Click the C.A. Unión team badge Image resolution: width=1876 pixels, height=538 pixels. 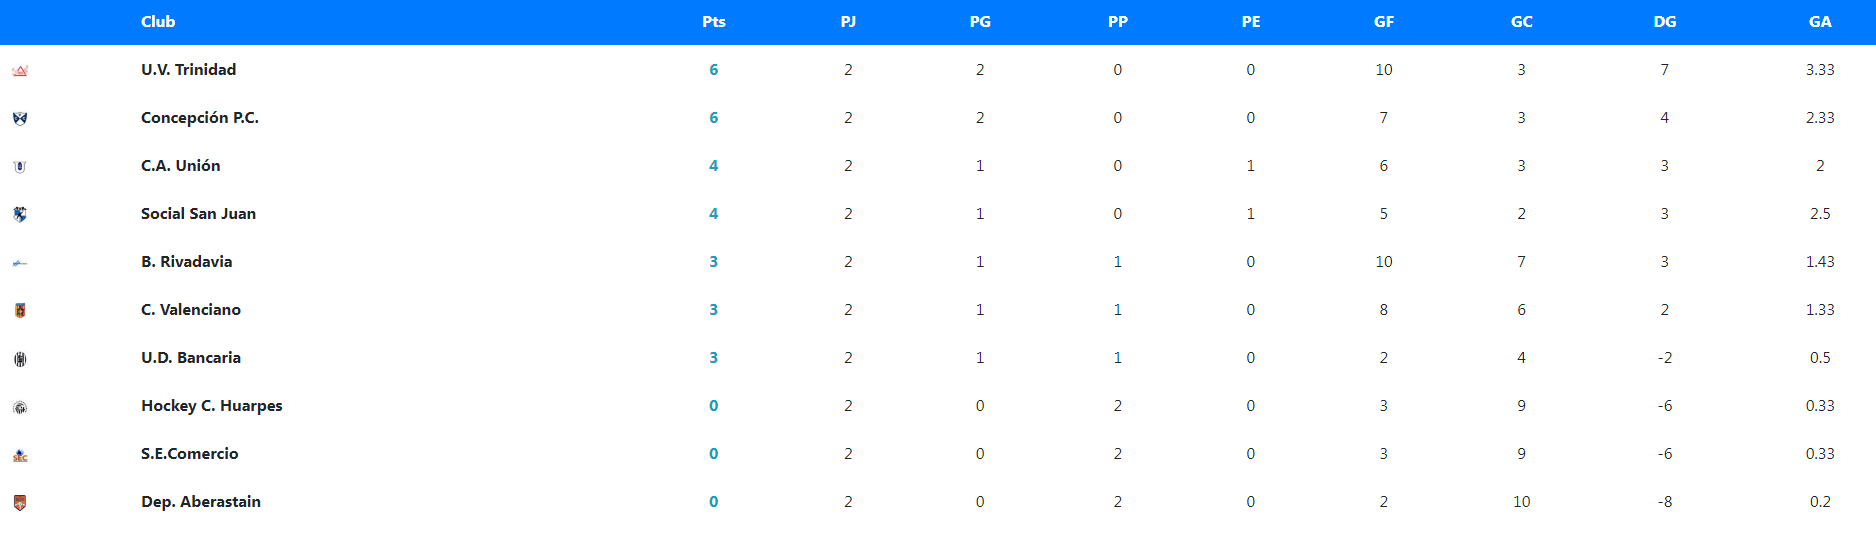tap(20, 167)
